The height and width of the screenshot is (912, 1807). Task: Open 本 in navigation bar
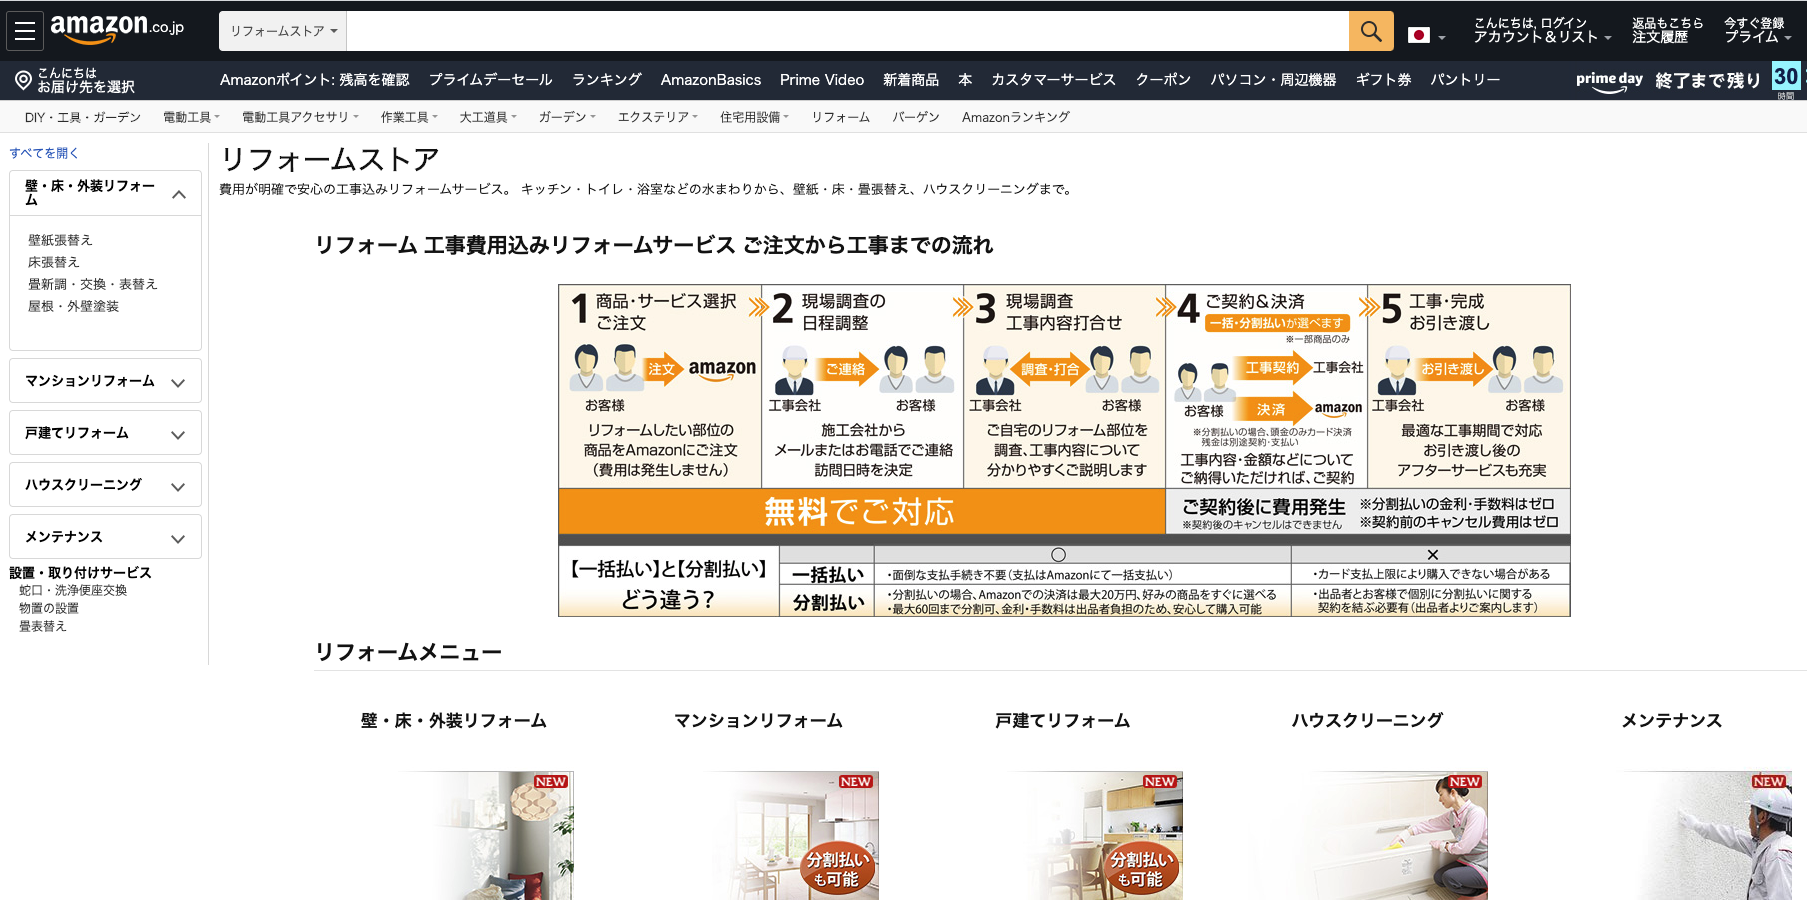(x=965, y=79)
